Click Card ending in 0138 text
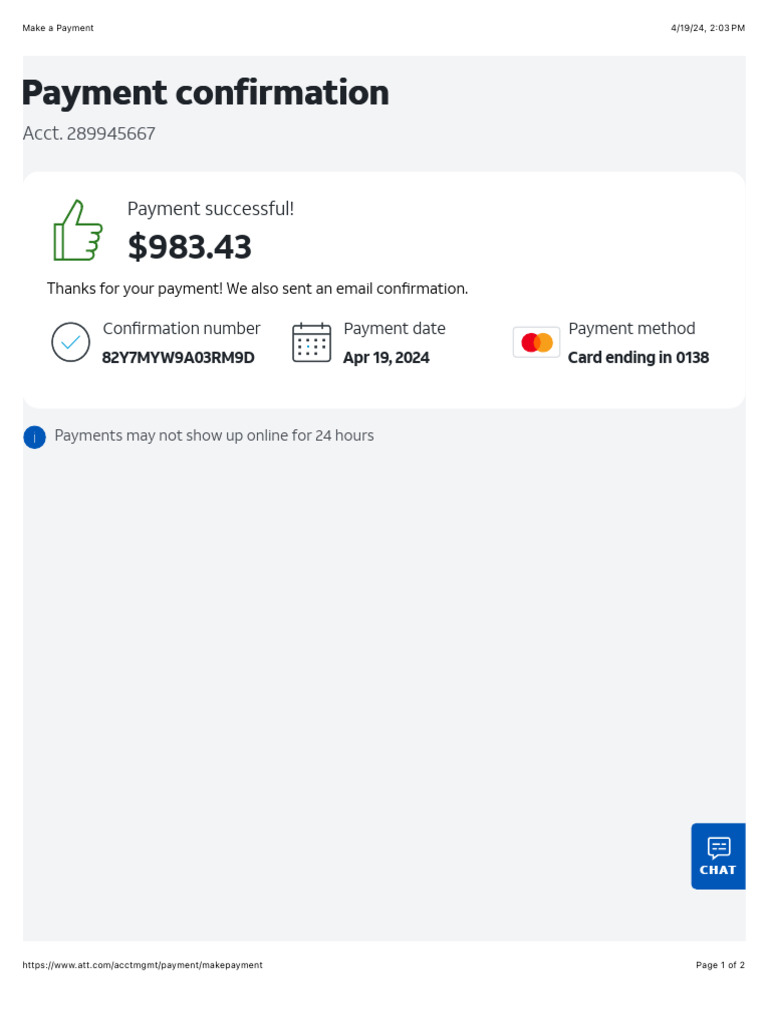 (638, 358)
